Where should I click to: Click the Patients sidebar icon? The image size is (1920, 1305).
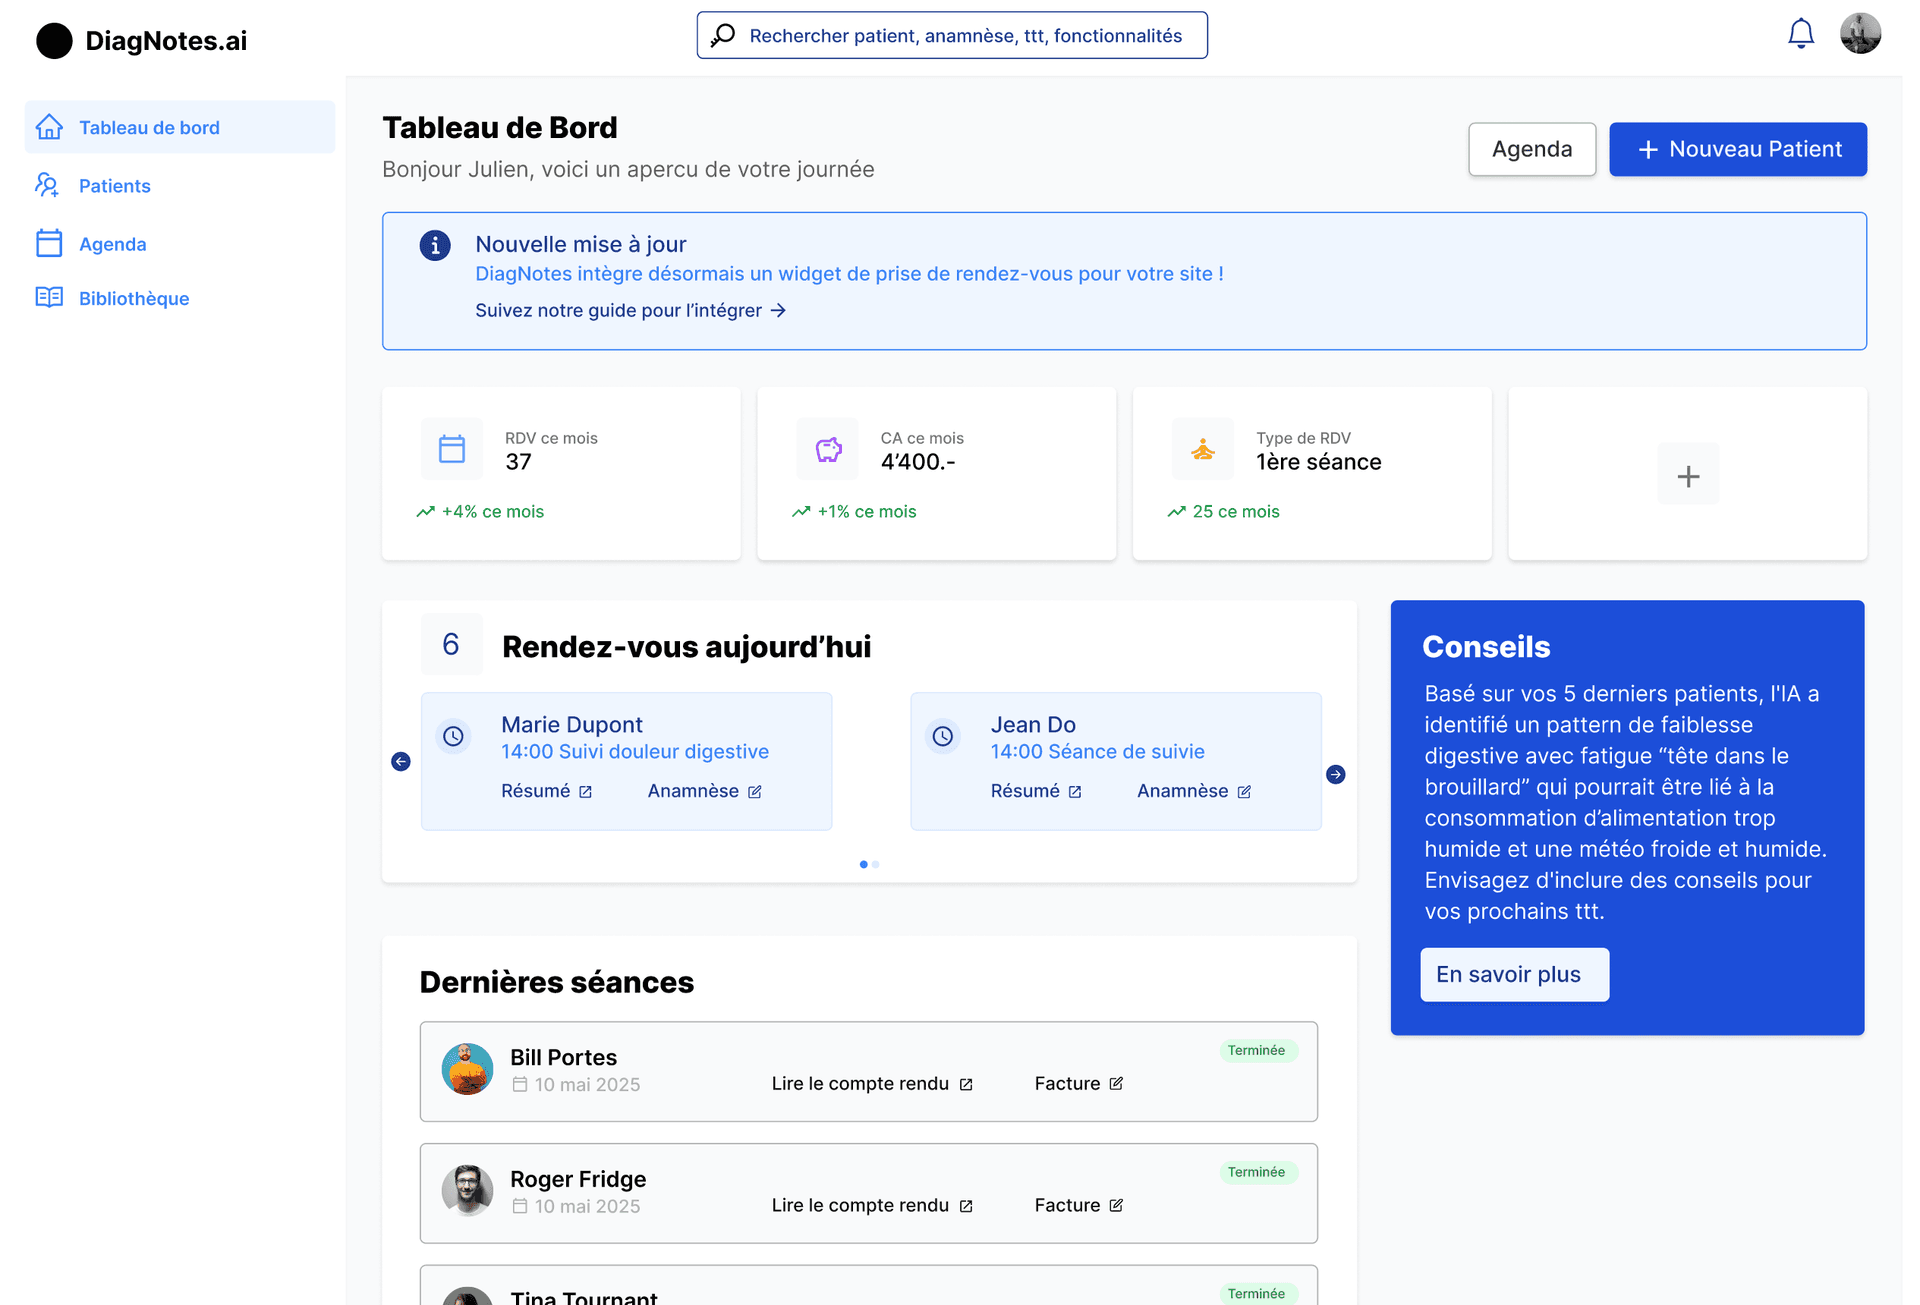click(x=48, y=185)
